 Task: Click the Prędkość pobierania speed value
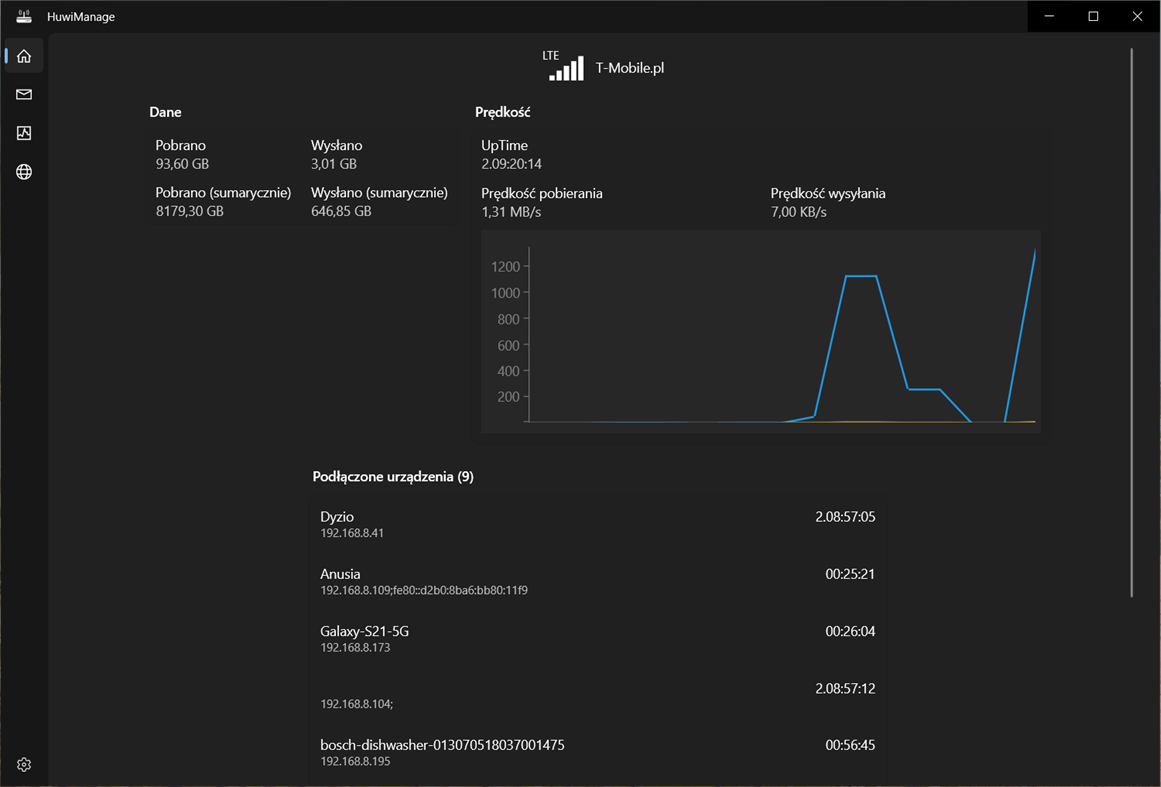point(542,202)
